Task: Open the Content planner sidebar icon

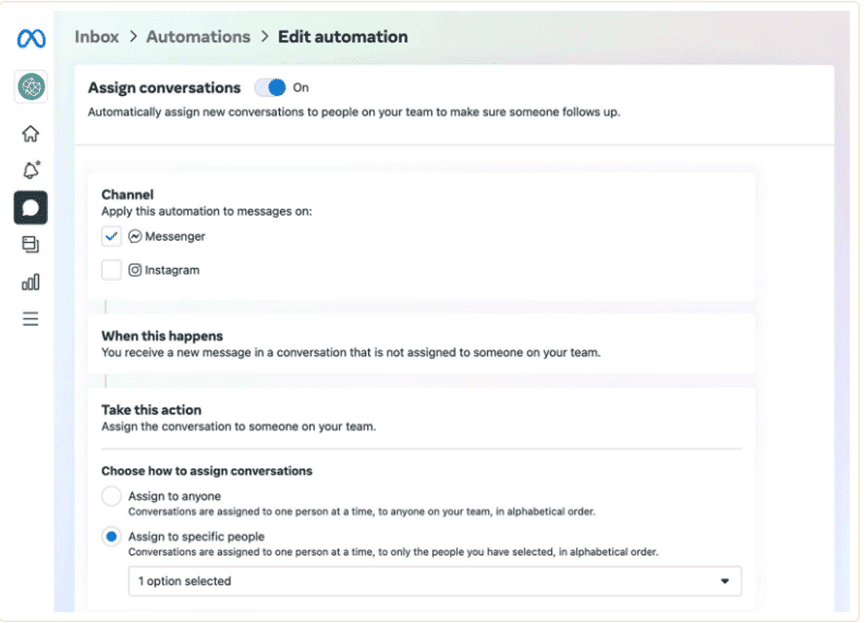Action: point(31,245)
